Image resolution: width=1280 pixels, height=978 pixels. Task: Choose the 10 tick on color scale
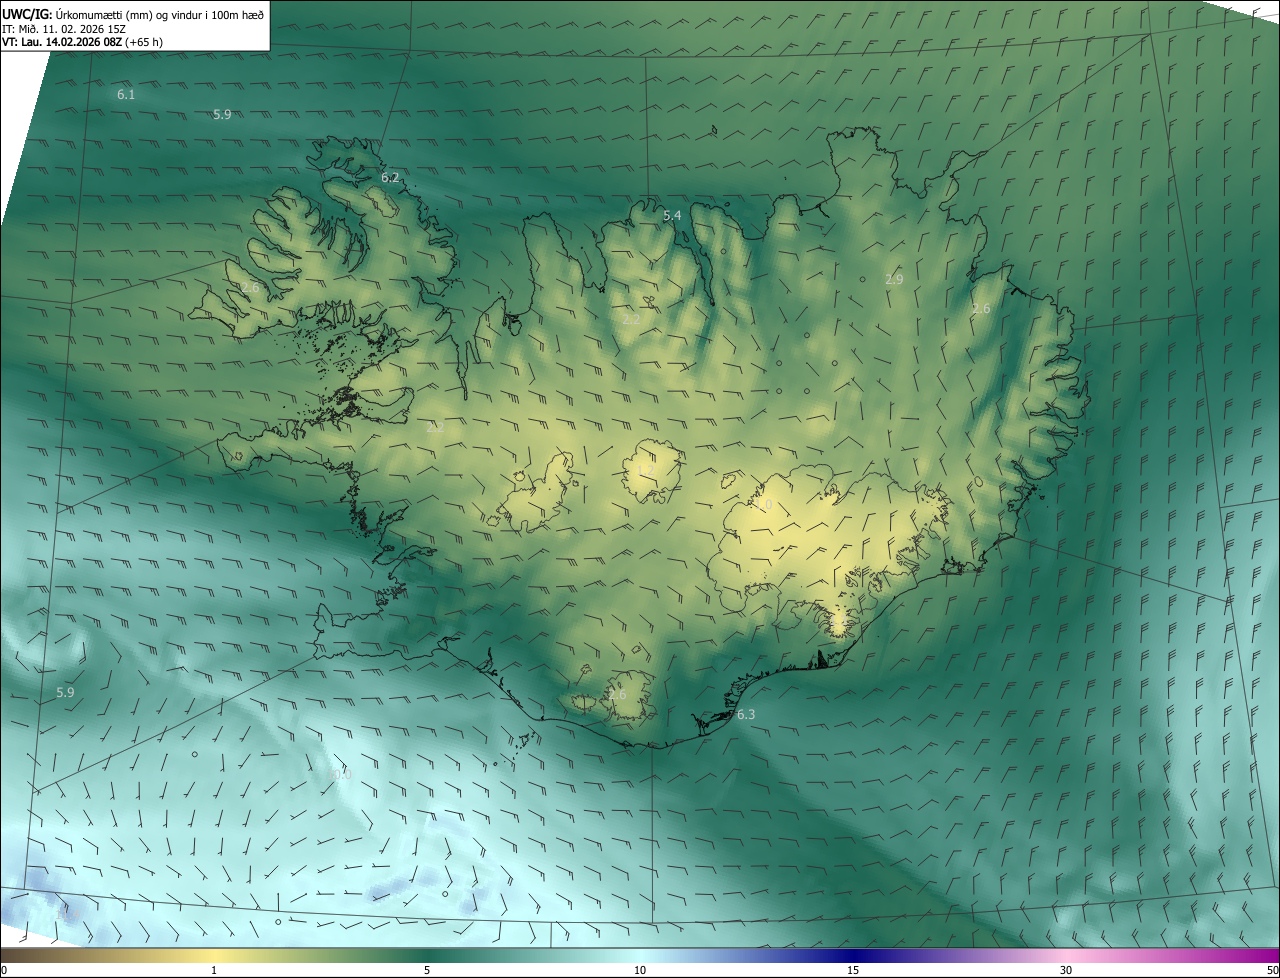coord(640,970)
